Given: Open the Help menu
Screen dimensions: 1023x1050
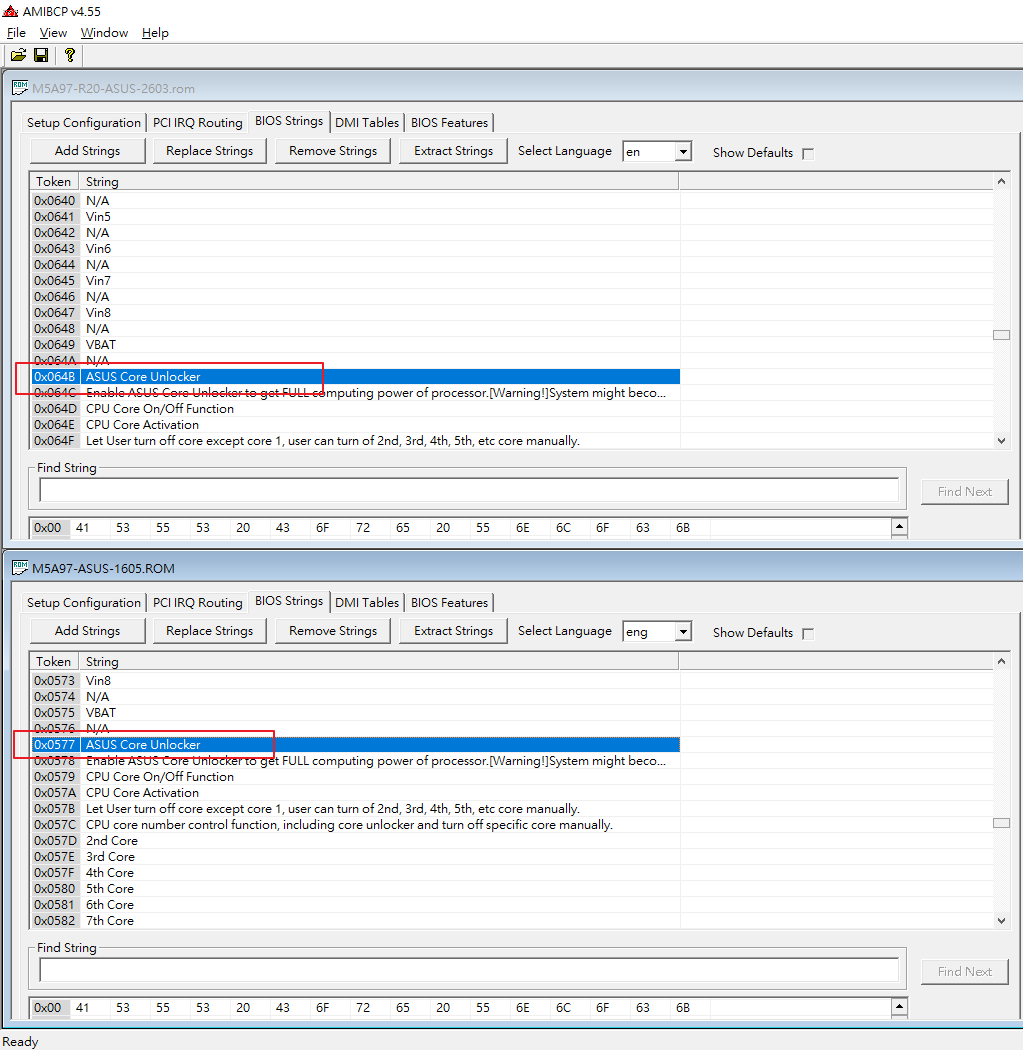Looking at the screenshot, I should pyautogui.click(x=155, y=33).
